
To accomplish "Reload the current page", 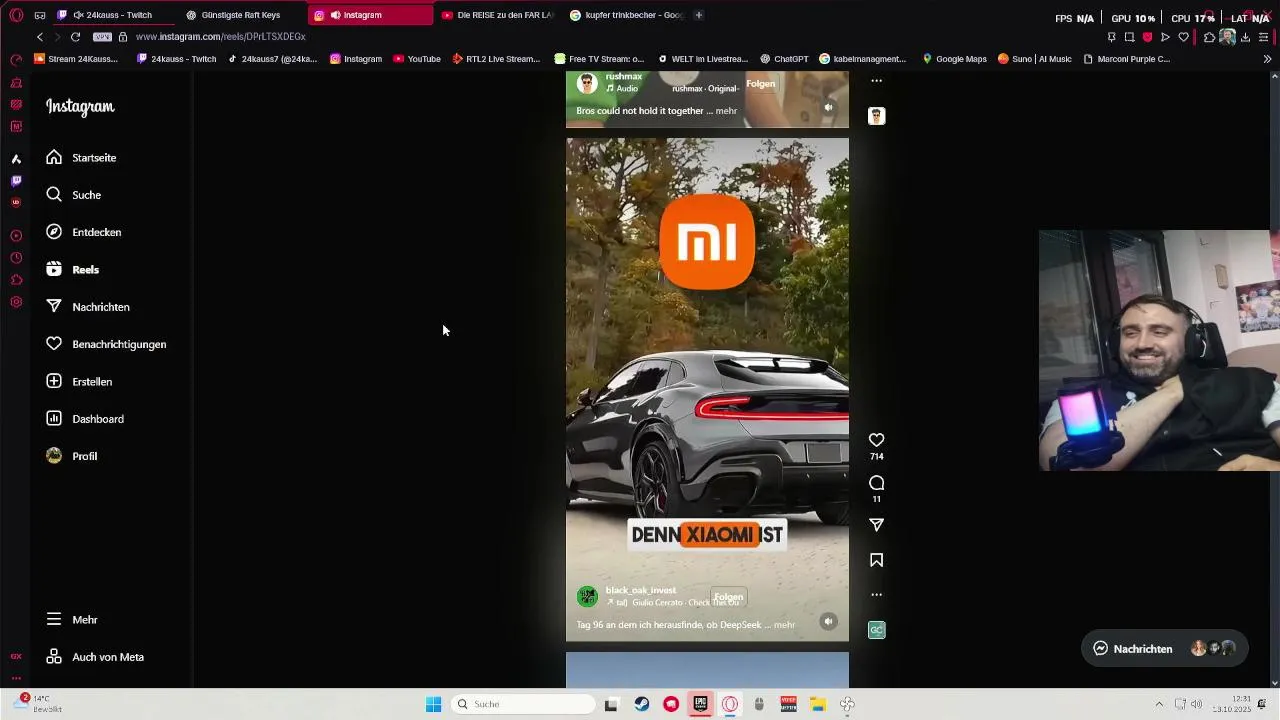I will pyautogui.click(x=75, y=37).
